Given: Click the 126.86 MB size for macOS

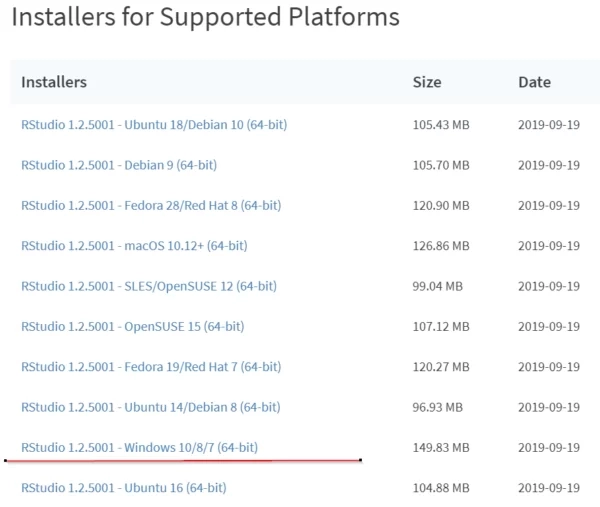Looking at the screenshot, I should pos(441,245).
